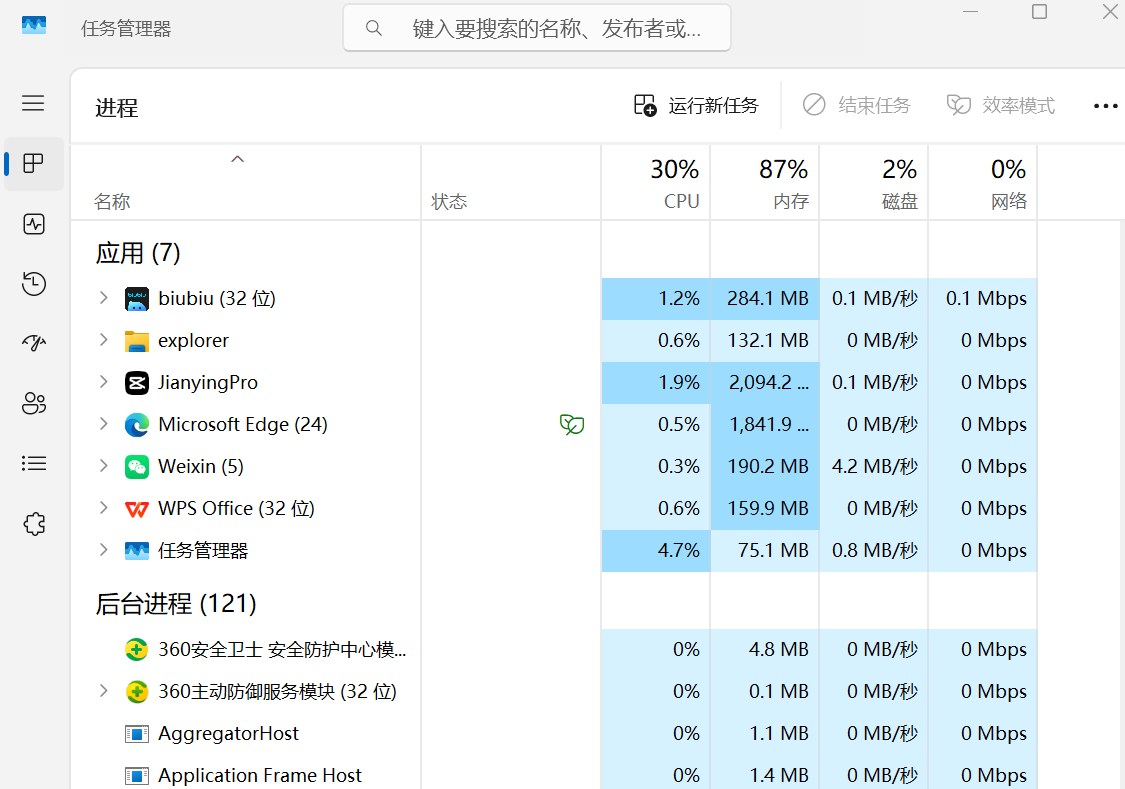The width and height of the screenshot is (1125, 789).
Task: Click 任务管理器 CPU value 4.7%
Action: [x=679, y=550]
